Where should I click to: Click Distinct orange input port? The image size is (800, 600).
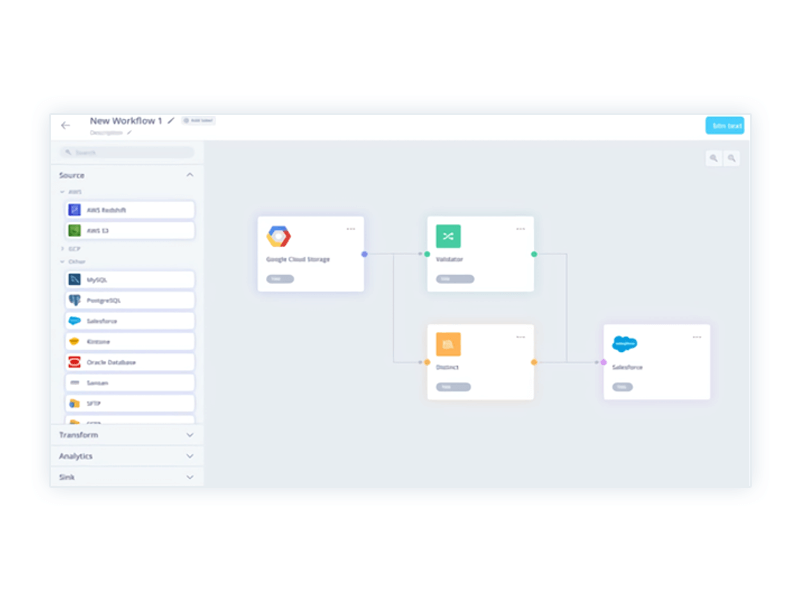point(427,362)
